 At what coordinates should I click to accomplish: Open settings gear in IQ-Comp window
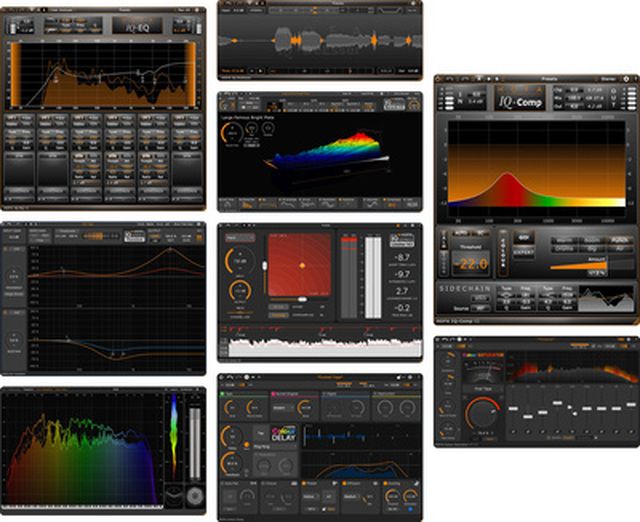(x=626, y=78)
